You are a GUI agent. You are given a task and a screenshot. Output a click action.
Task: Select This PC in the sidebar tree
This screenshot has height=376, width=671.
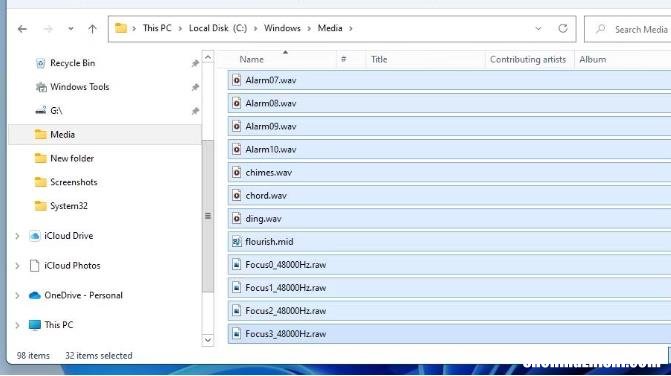59,325
